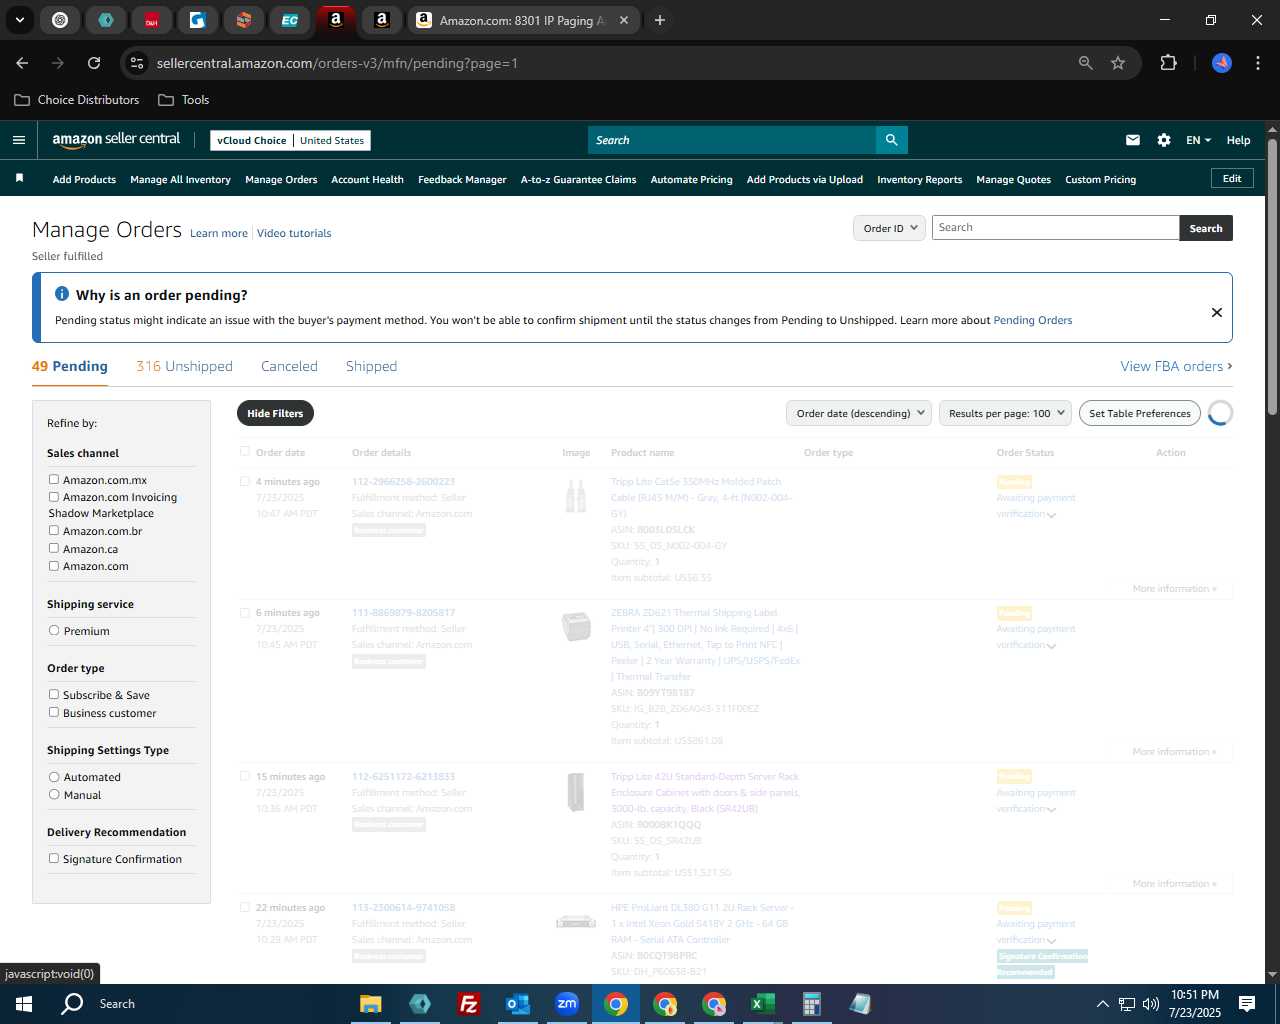Screen dimensions: 1280x1024
Task: Open Chrome profile avatar
Action: click(x=1222, y=63)
